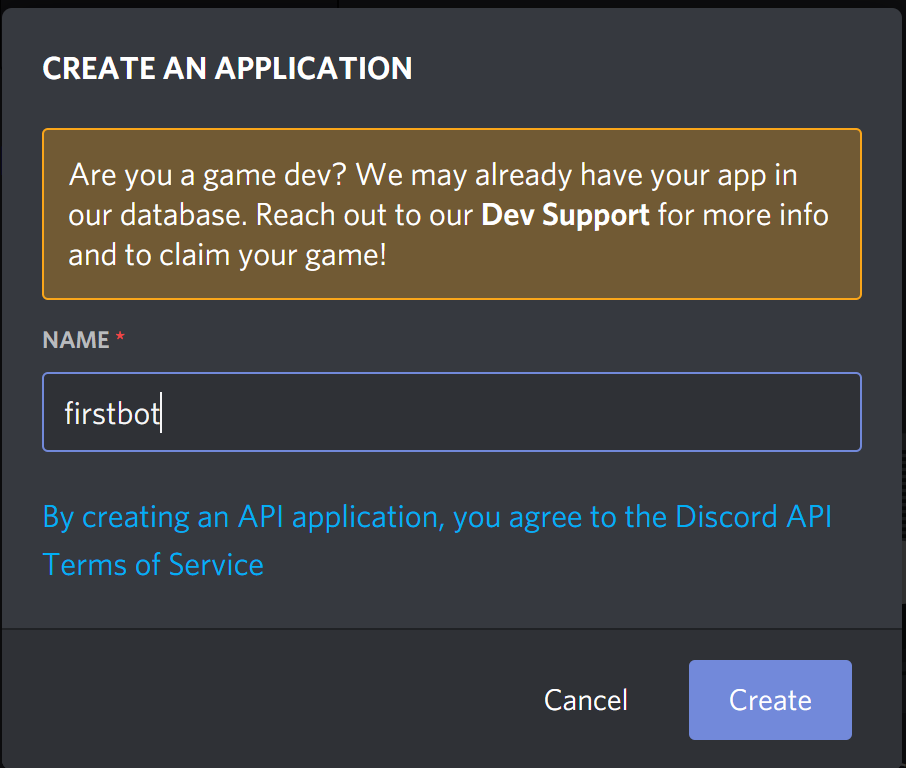This screenshot has height=768, width=906.
Task: Focus the Name input field
Action: 451,412
